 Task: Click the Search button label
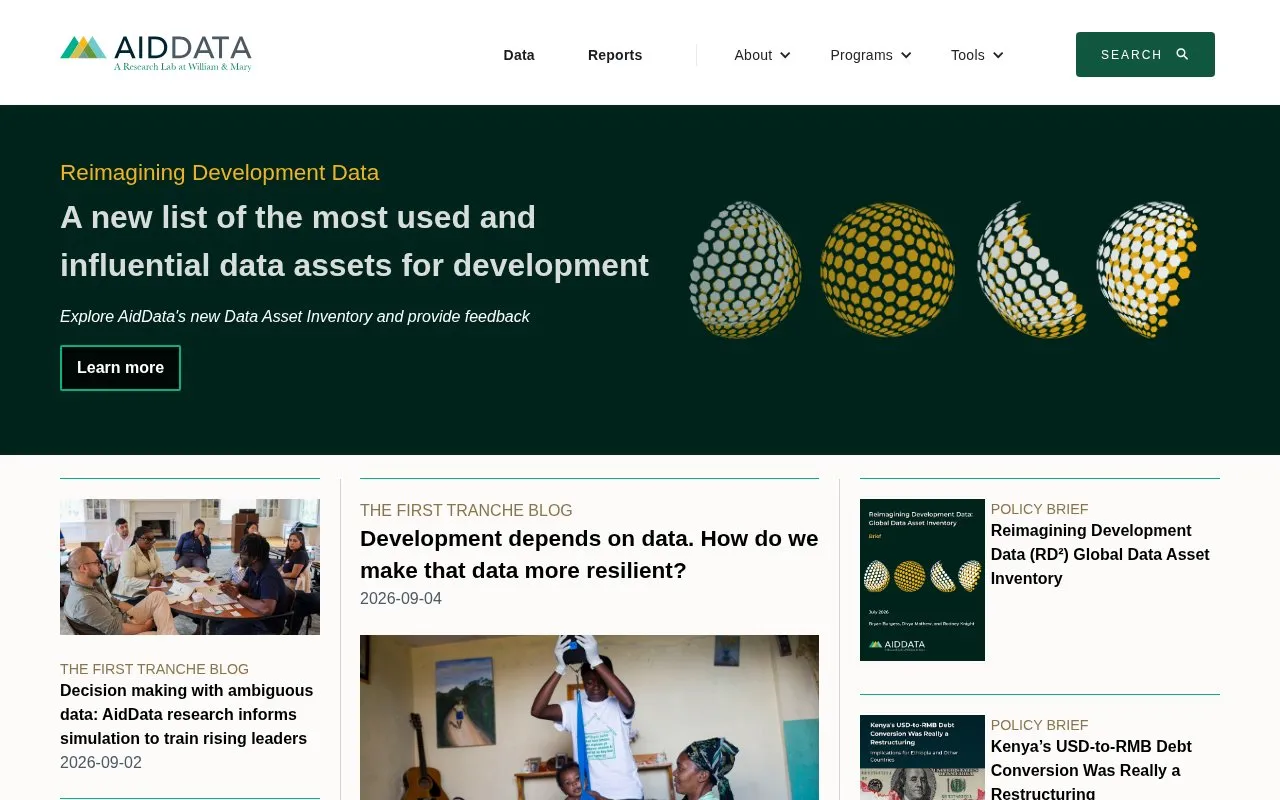(1131, 55)
